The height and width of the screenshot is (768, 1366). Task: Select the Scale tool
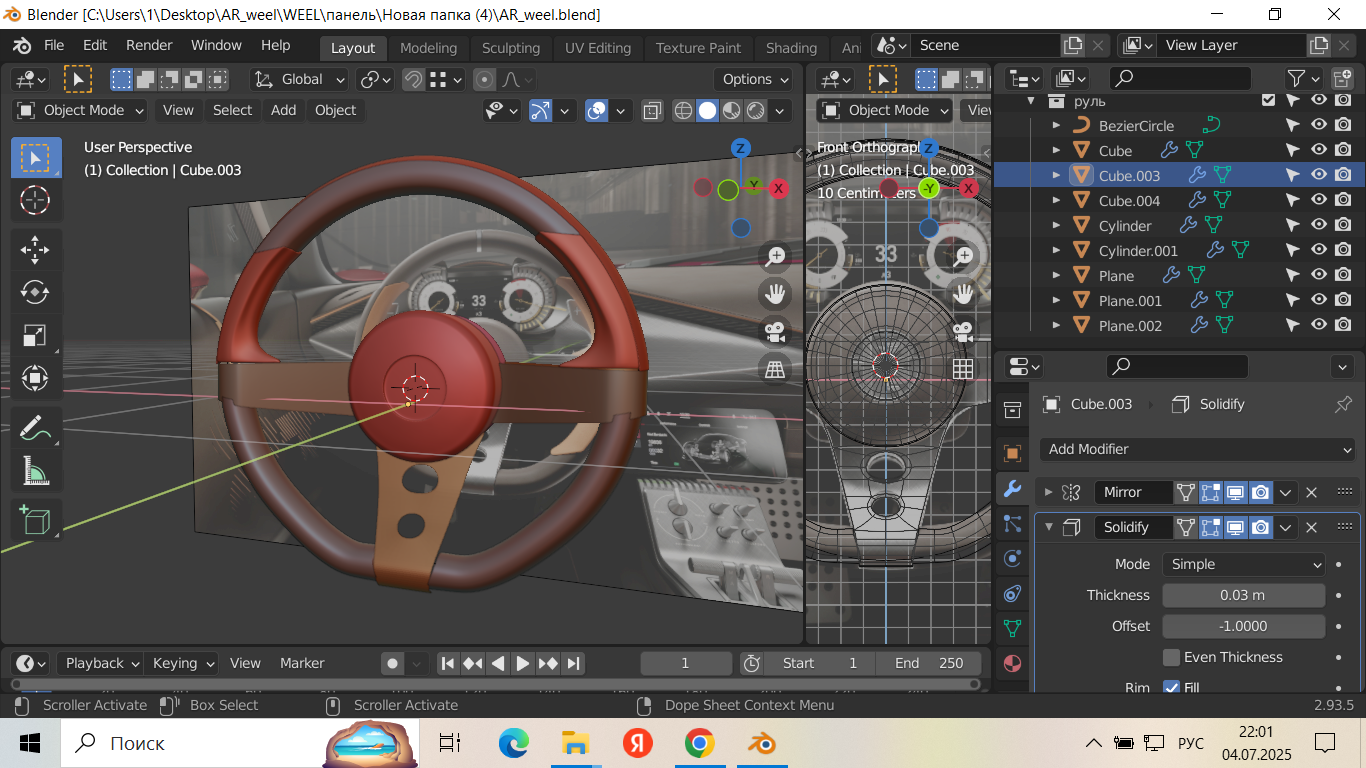pos(35,335)
